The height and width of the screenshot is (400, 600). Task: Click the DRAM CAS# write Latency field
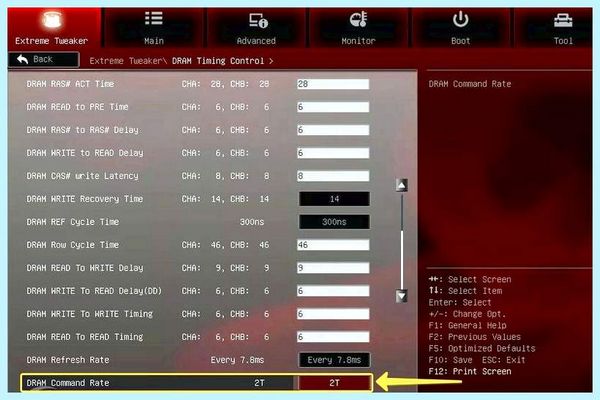point(333,176)
